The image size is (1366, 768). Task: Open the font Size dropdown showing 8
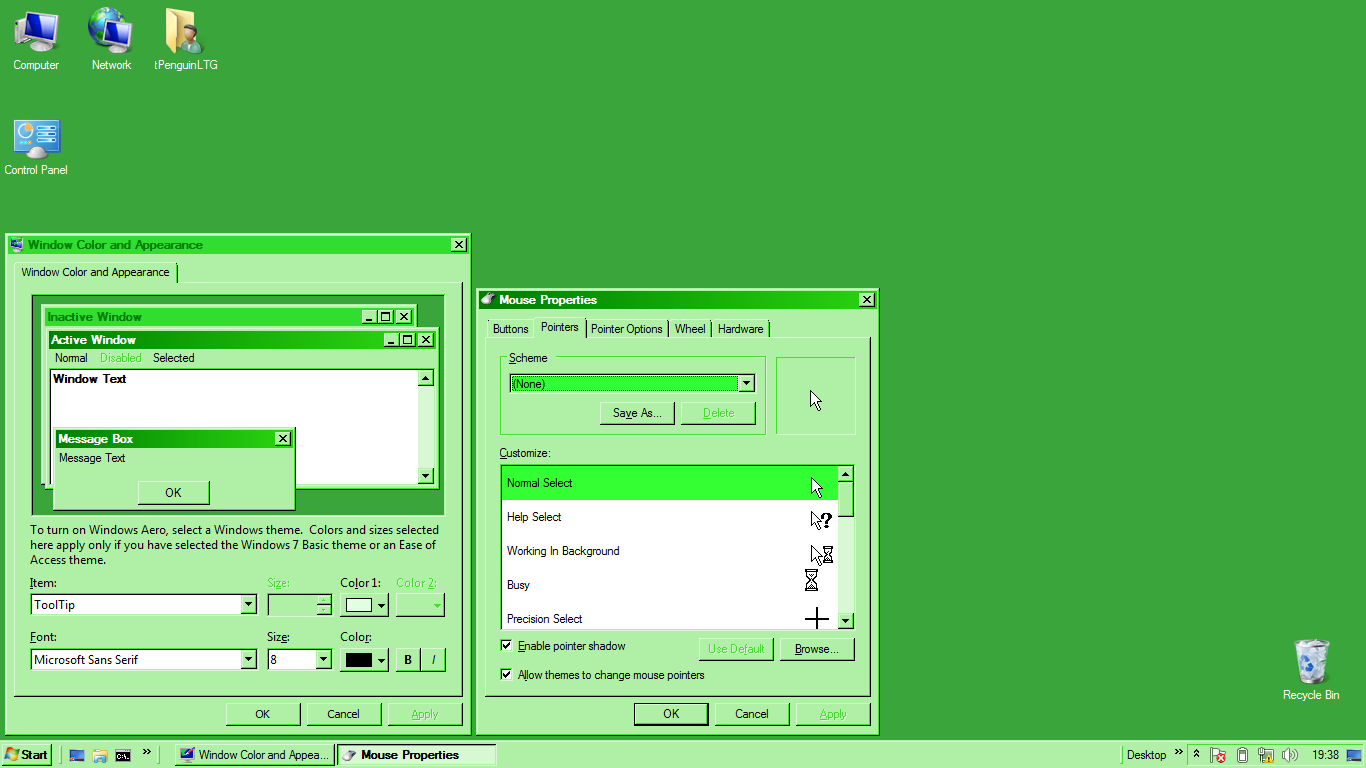point(323,660)
